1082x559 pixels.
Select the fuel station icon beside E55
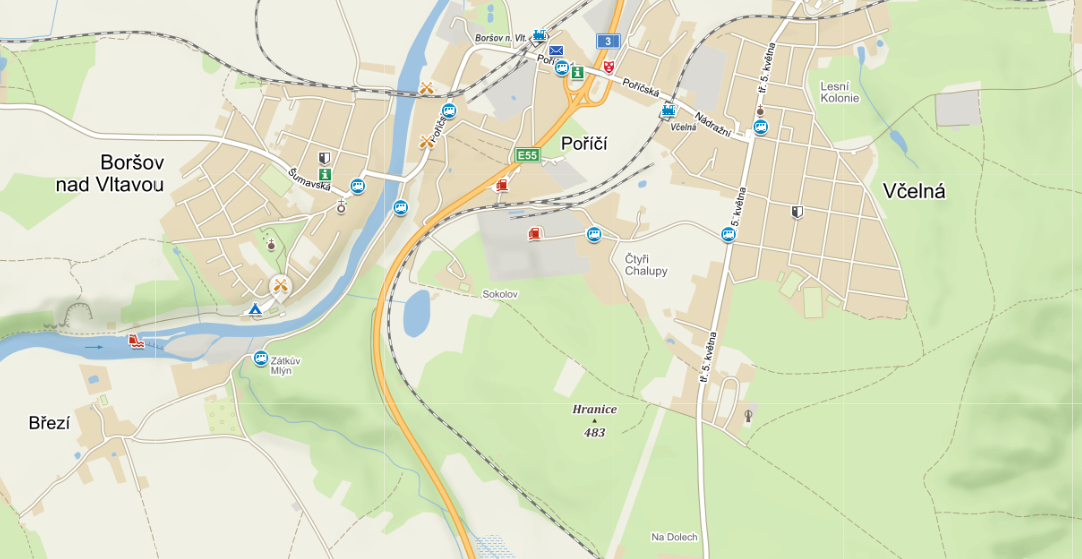tap(502, 185)
